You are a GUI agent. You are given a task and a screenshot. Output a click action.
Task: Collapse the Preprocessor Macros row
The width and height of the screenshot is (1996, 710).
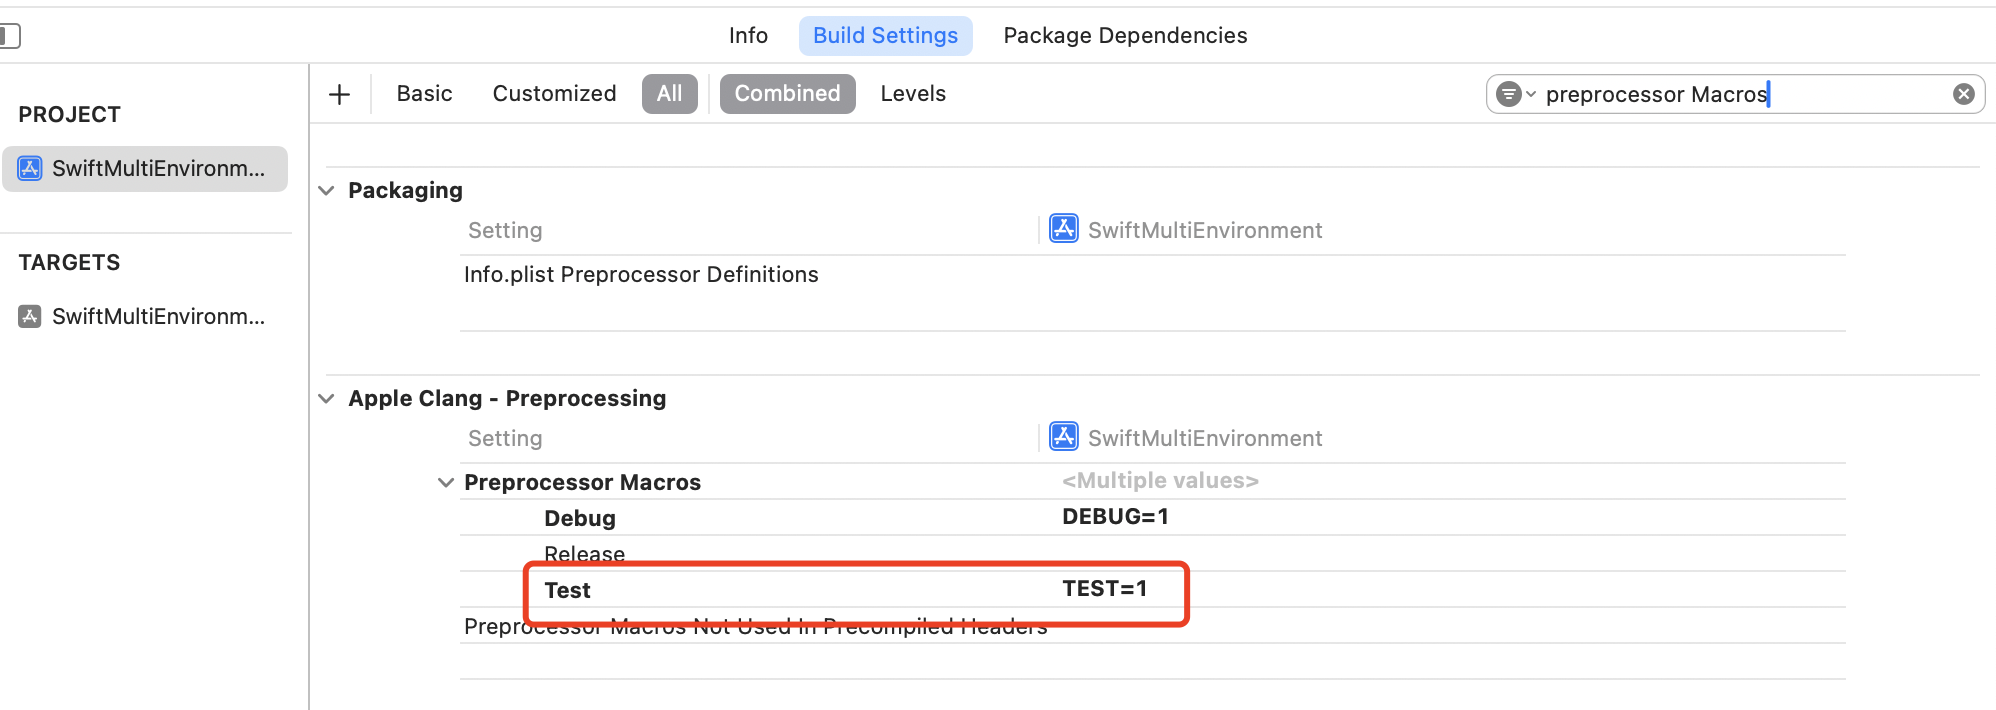click(x=446, y=482)
